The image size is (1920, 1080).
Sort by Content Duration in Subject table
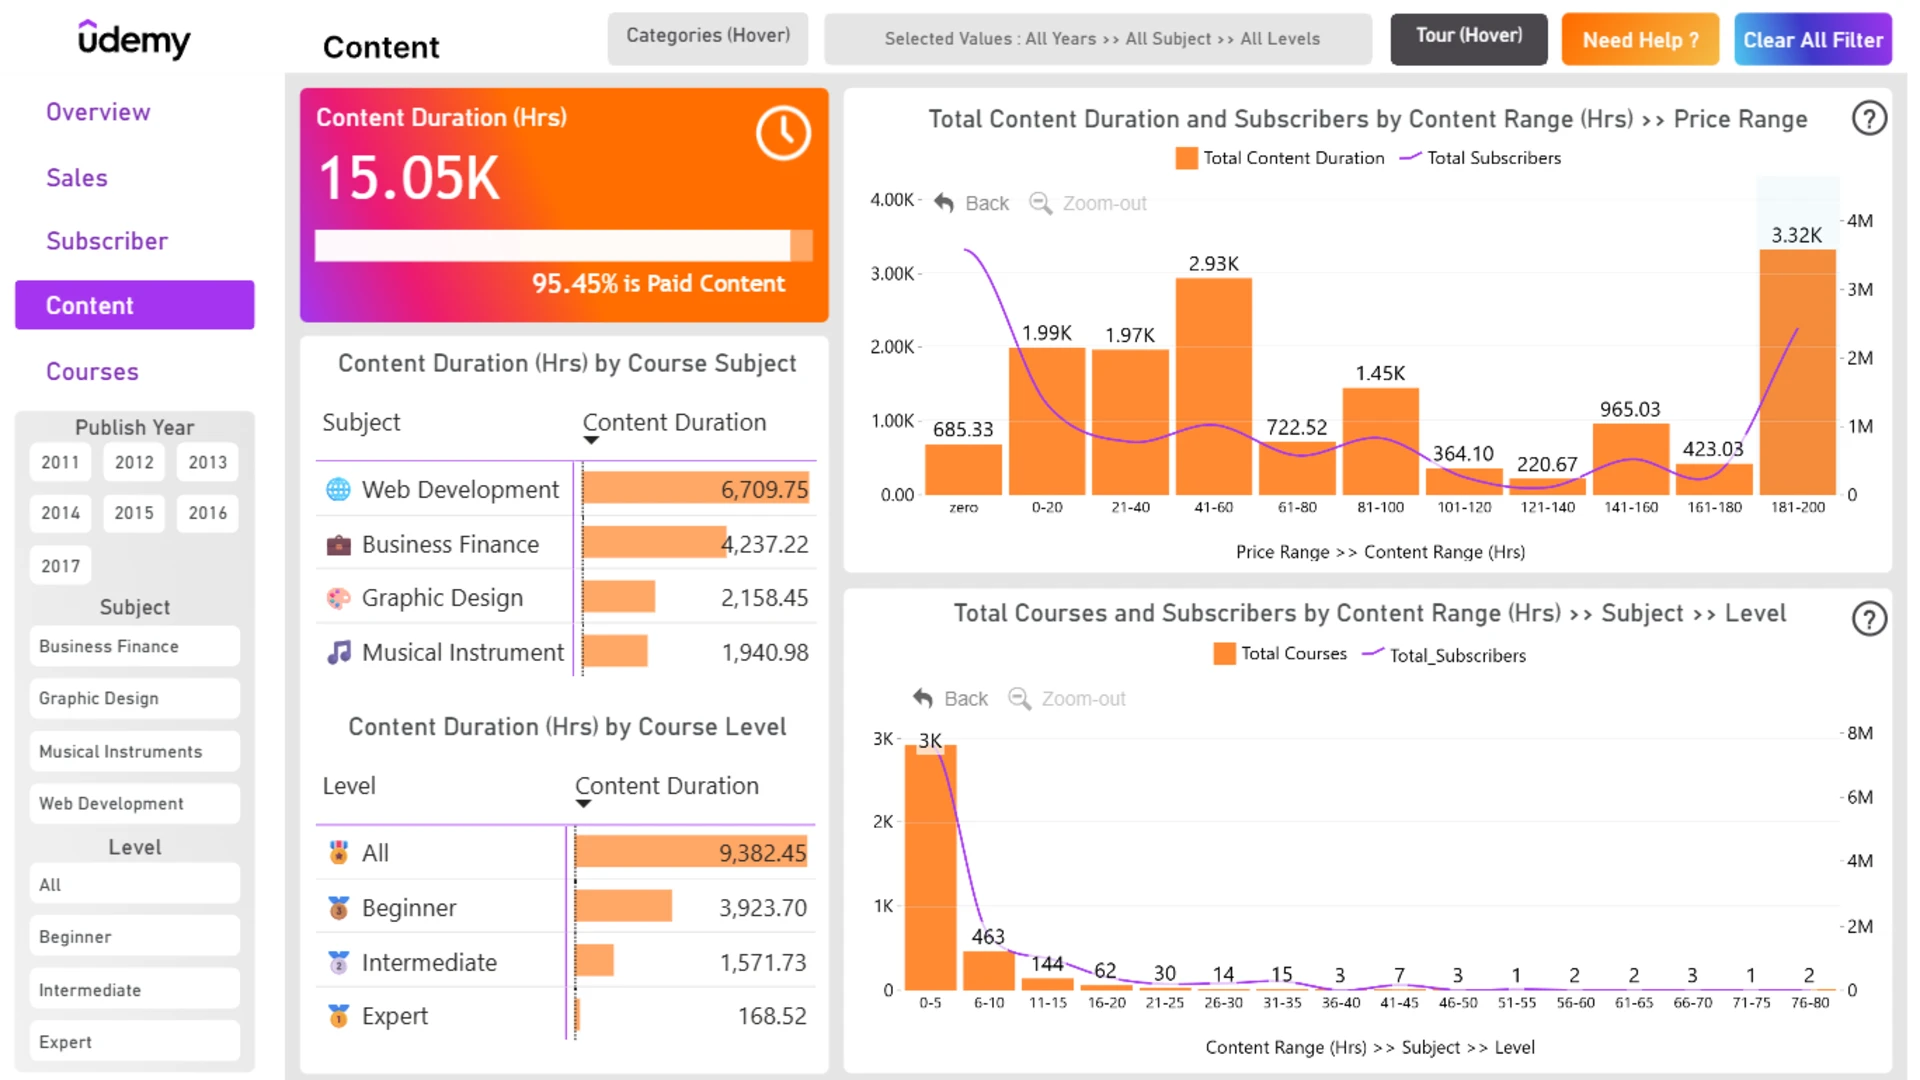[x=674, y=422]
